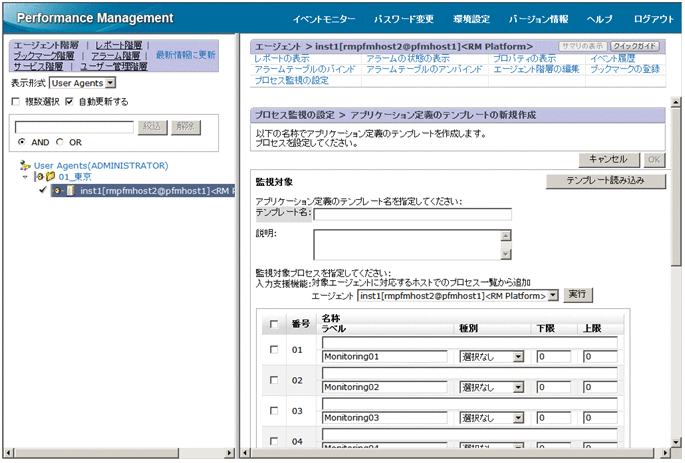
Task: Click the 01_東京 folder icon
Action: pyautogui.click(x=50, y=176)
